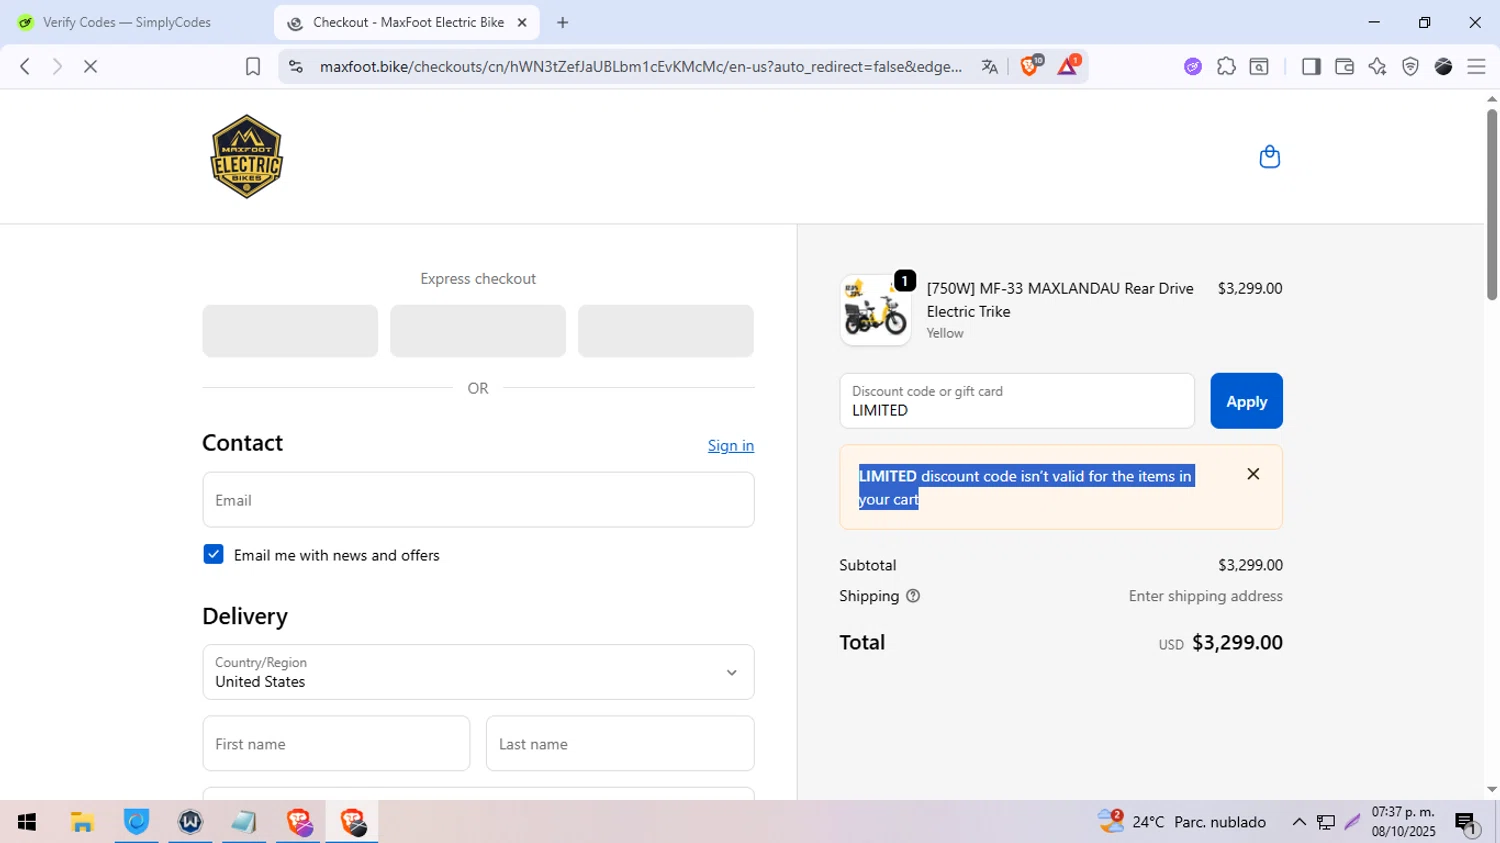Click the discount code field containing LIMITED

[x=1017, y=401]
